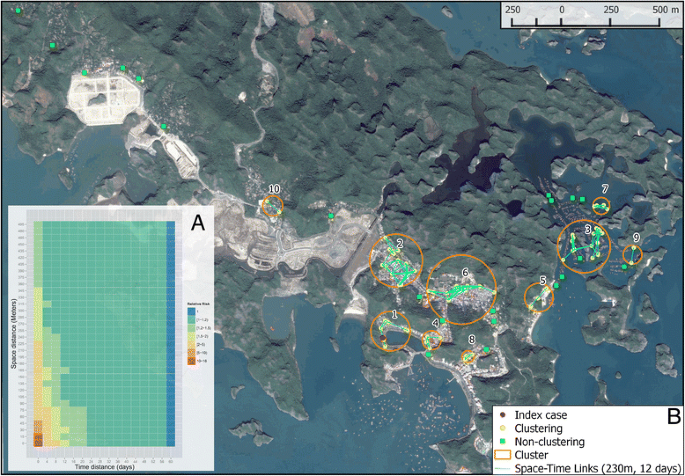Viewport: 685px width, 476px height.
Task: Click the 'Time distance (days)' axis title
Action: [104, 466]
